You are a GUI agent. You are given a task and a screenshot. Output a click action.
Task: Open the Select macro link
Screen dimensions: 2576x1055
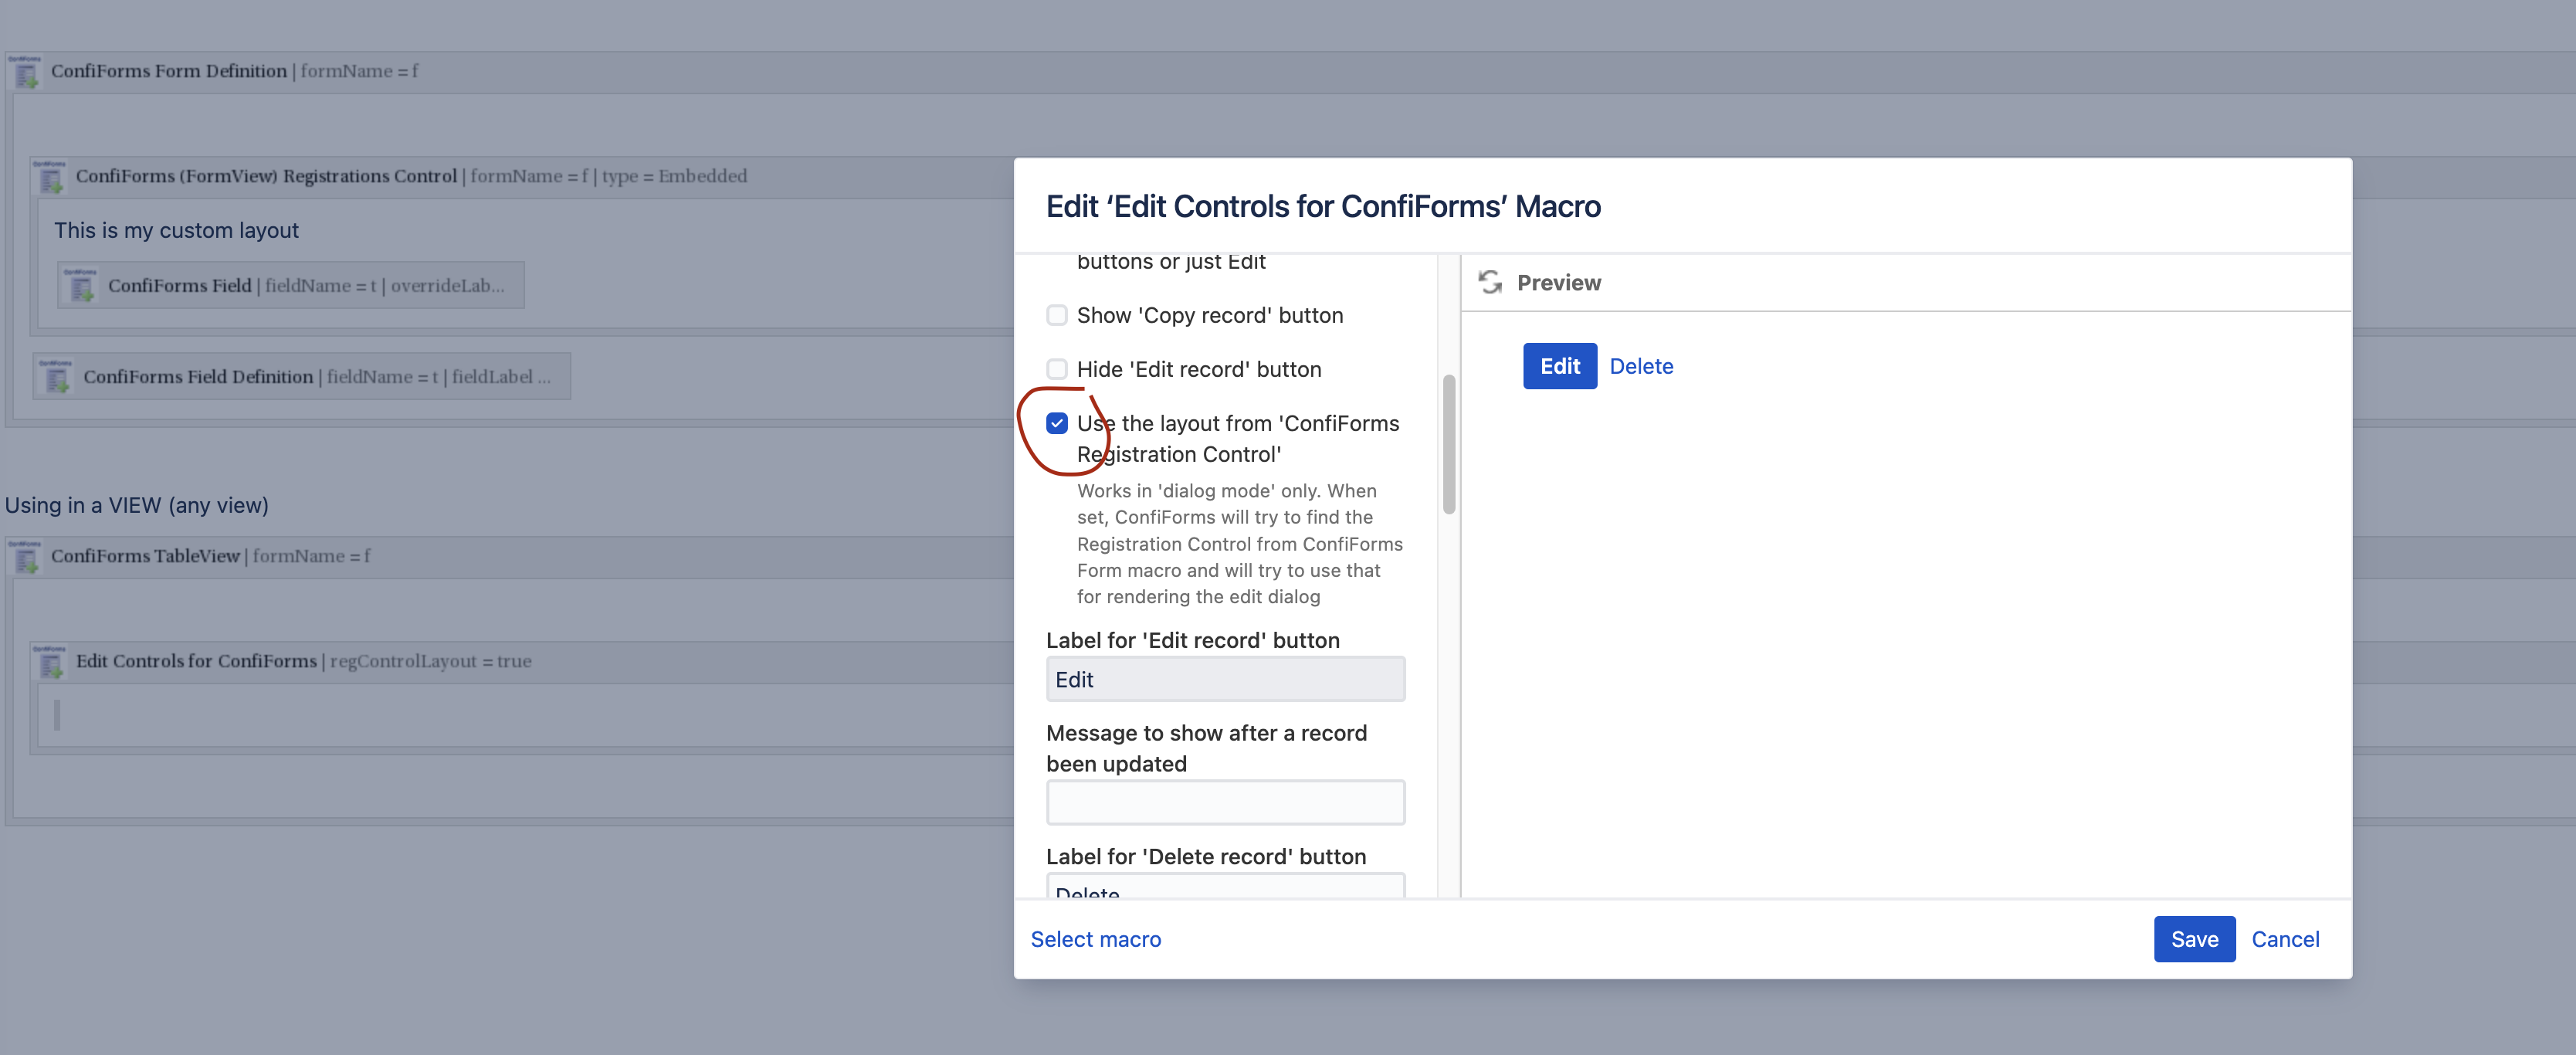[1095, 939]
